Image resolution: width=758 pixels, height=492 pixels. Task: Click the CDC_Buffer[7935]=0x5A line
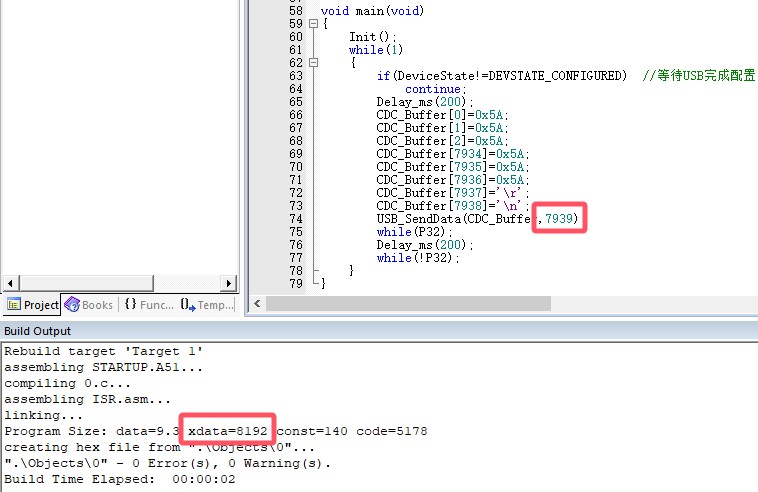pos(453,167)
